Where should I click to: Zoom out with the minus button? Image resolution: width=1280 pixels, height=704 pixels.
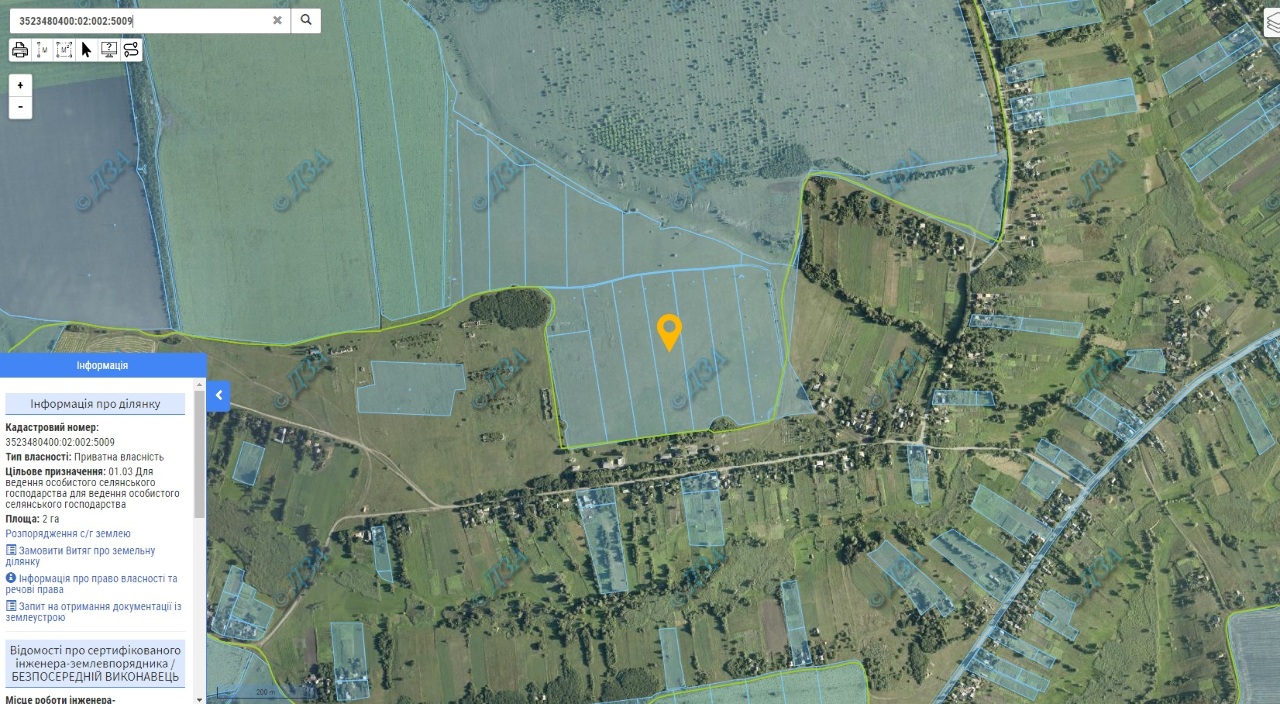20,107
